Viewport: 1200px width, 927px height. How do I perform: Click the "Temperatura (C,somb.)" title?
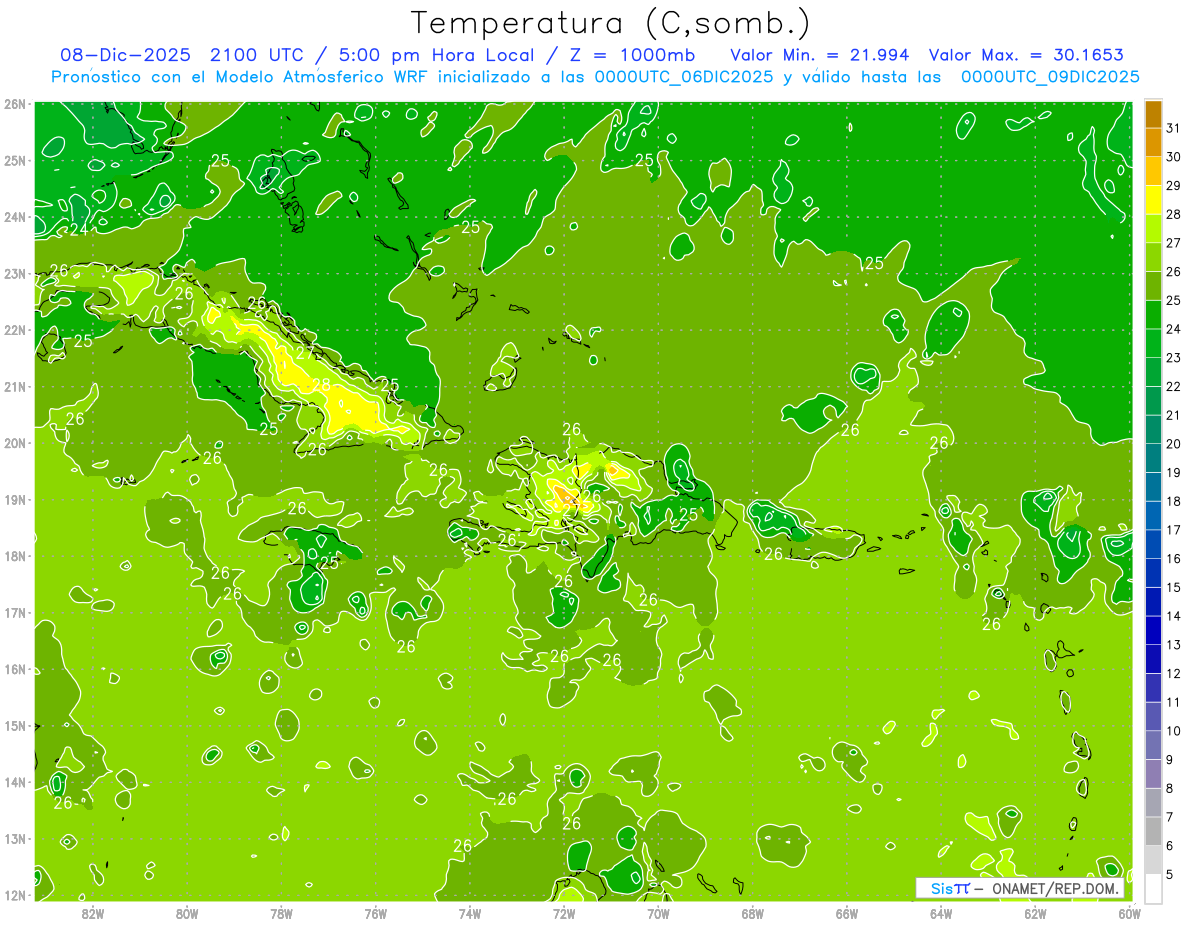point(611,23)
